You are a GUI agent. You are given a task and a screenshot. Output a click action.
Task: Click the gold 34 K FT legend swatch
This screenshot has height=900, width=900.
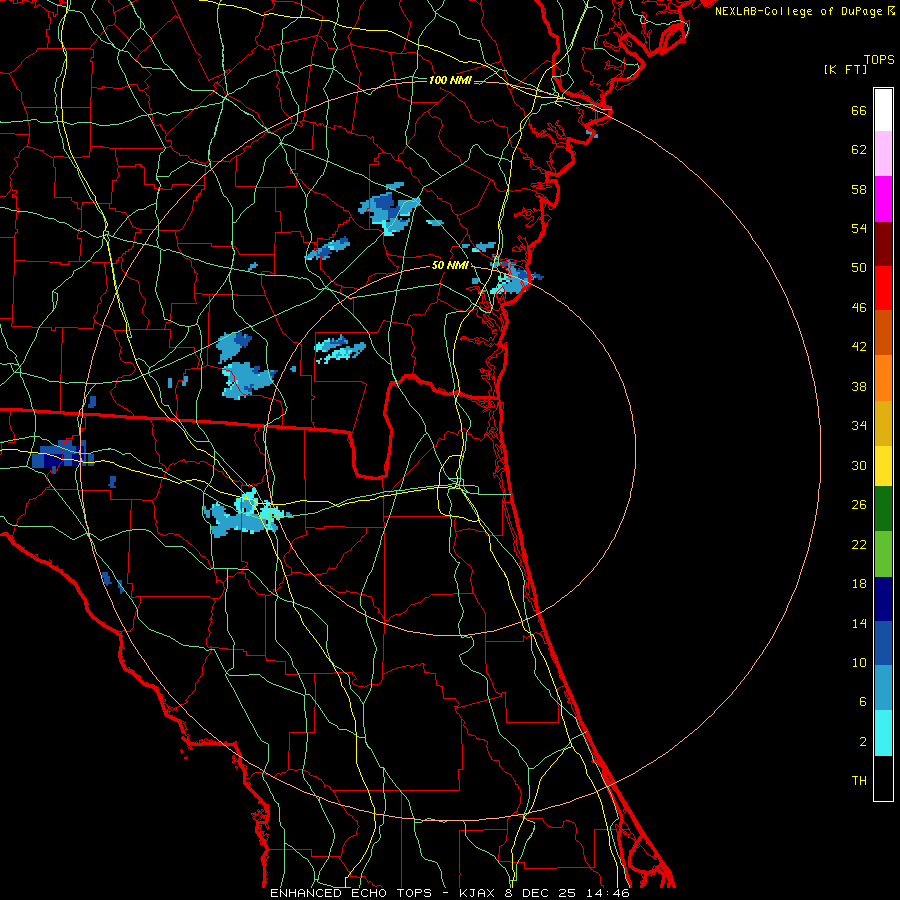(x=883, y=423)
